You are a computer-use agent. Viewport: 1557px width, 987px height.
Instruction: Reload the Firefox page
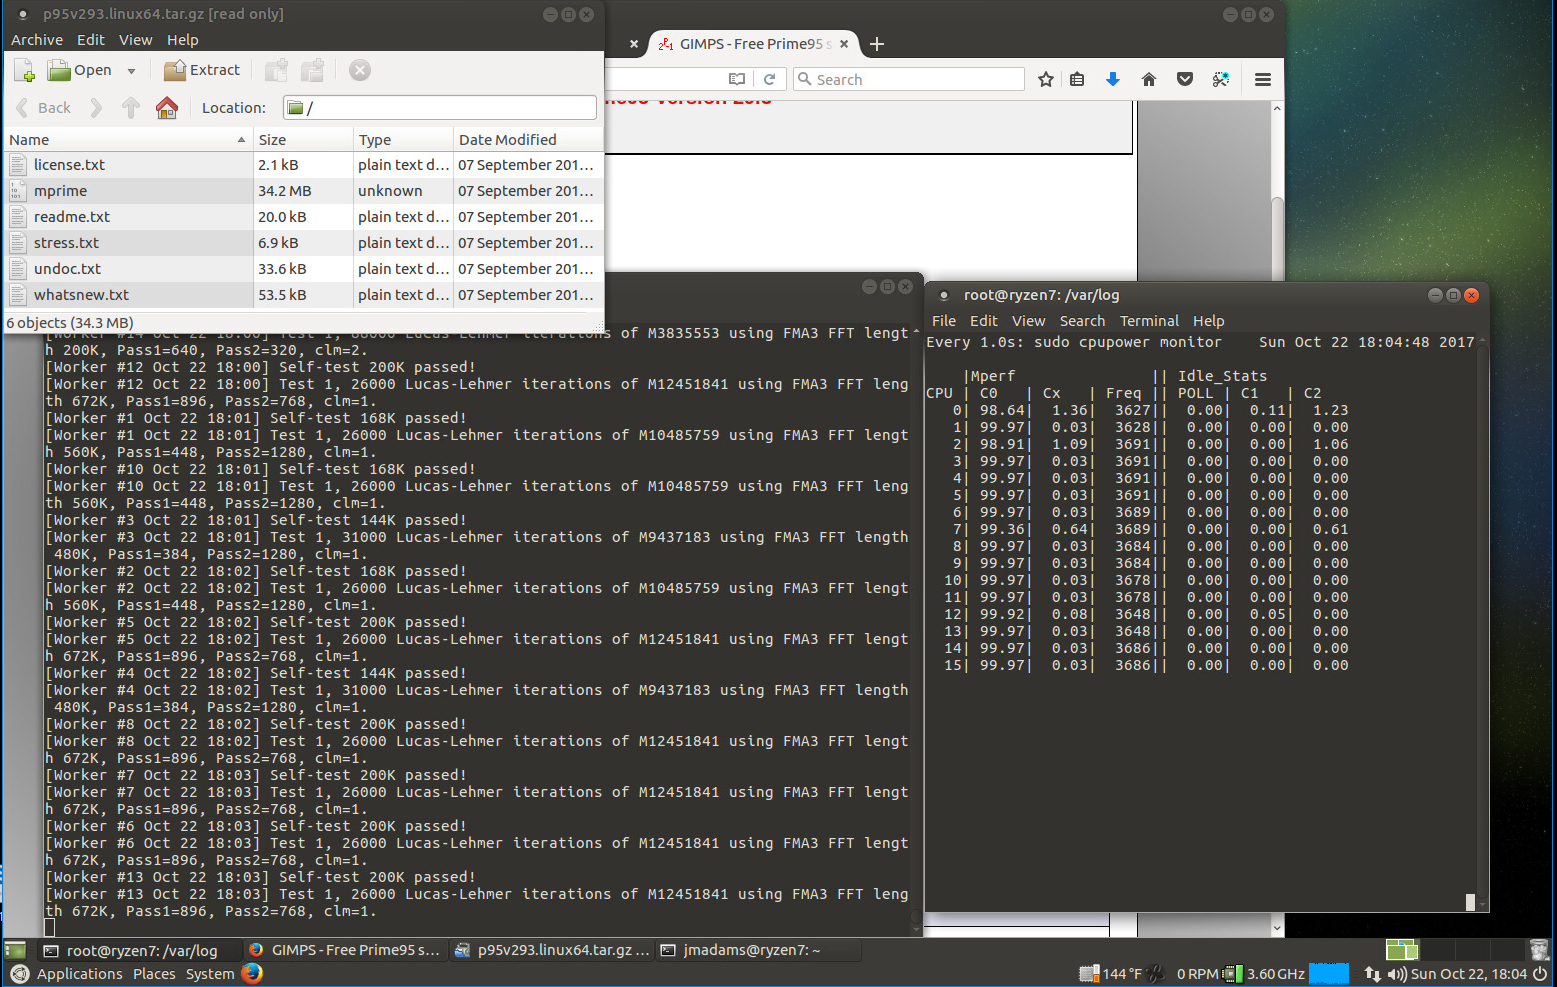(769, 79)
